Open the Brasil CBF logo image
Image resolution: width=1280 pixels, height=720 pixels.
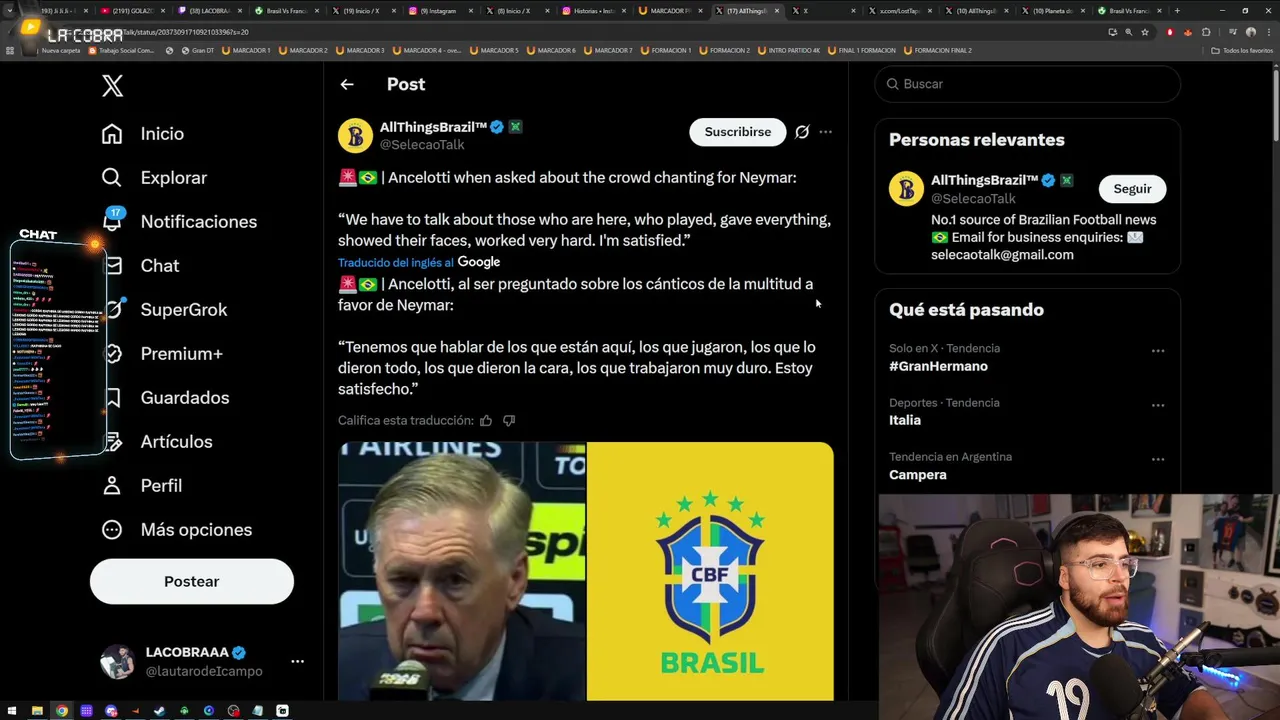coord(710,571)
